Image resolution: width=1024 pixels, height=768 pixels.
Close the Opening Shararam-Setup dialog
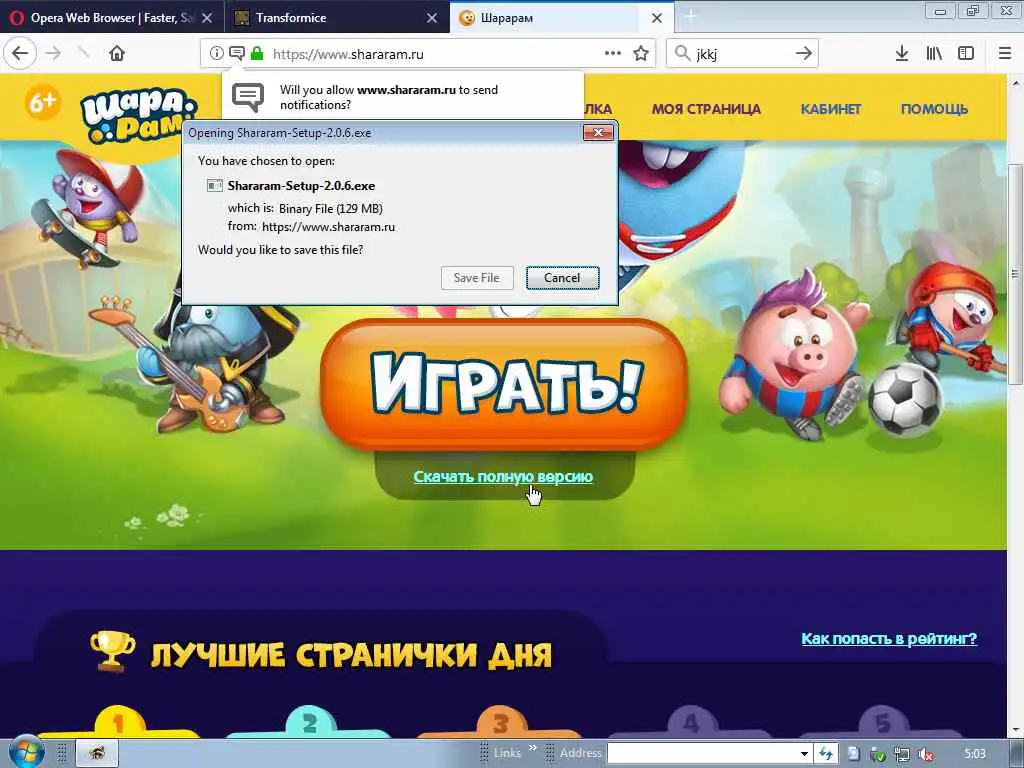pos(598,133)
